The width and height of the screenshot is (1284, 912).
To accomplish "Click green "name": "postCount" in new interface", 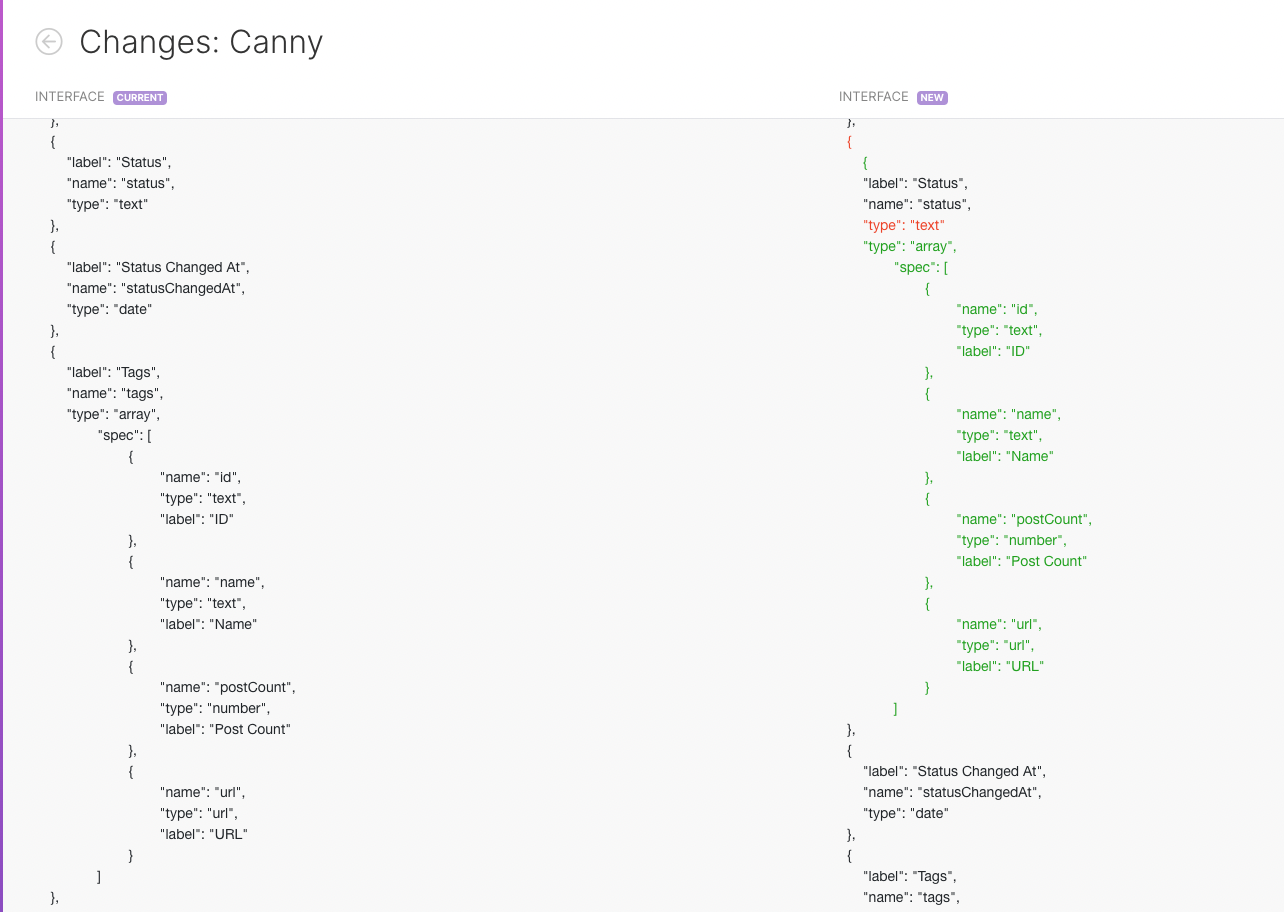I will 1025,519.
